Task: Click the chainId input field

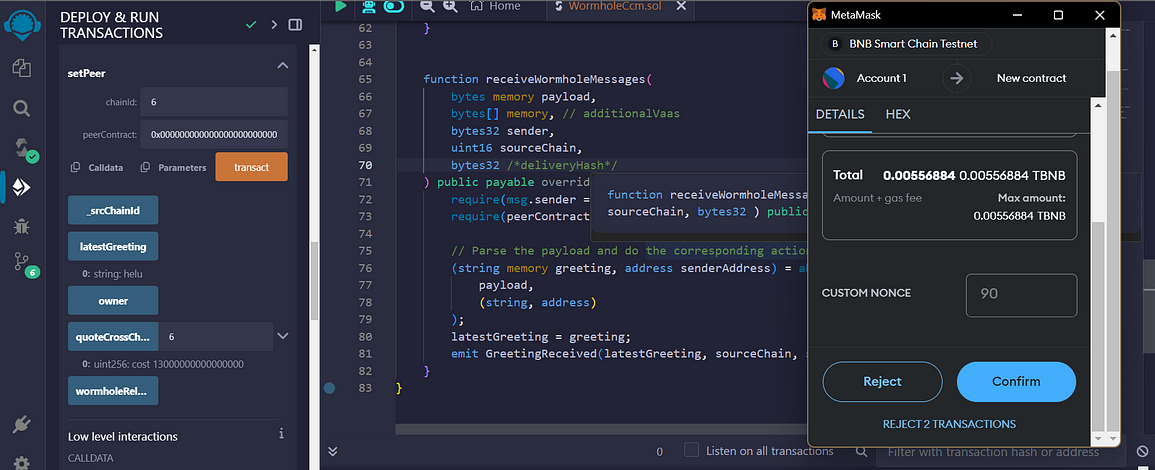Action: pyautogui.click(x=214, y=102)
